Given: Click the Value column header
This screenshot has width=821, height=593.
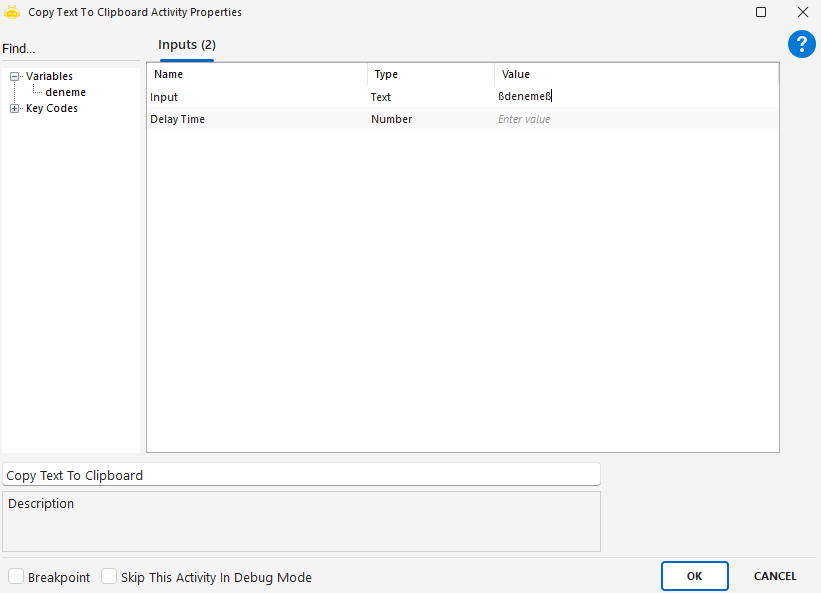Looking at the screenshot, I should [x=516, y=74].
